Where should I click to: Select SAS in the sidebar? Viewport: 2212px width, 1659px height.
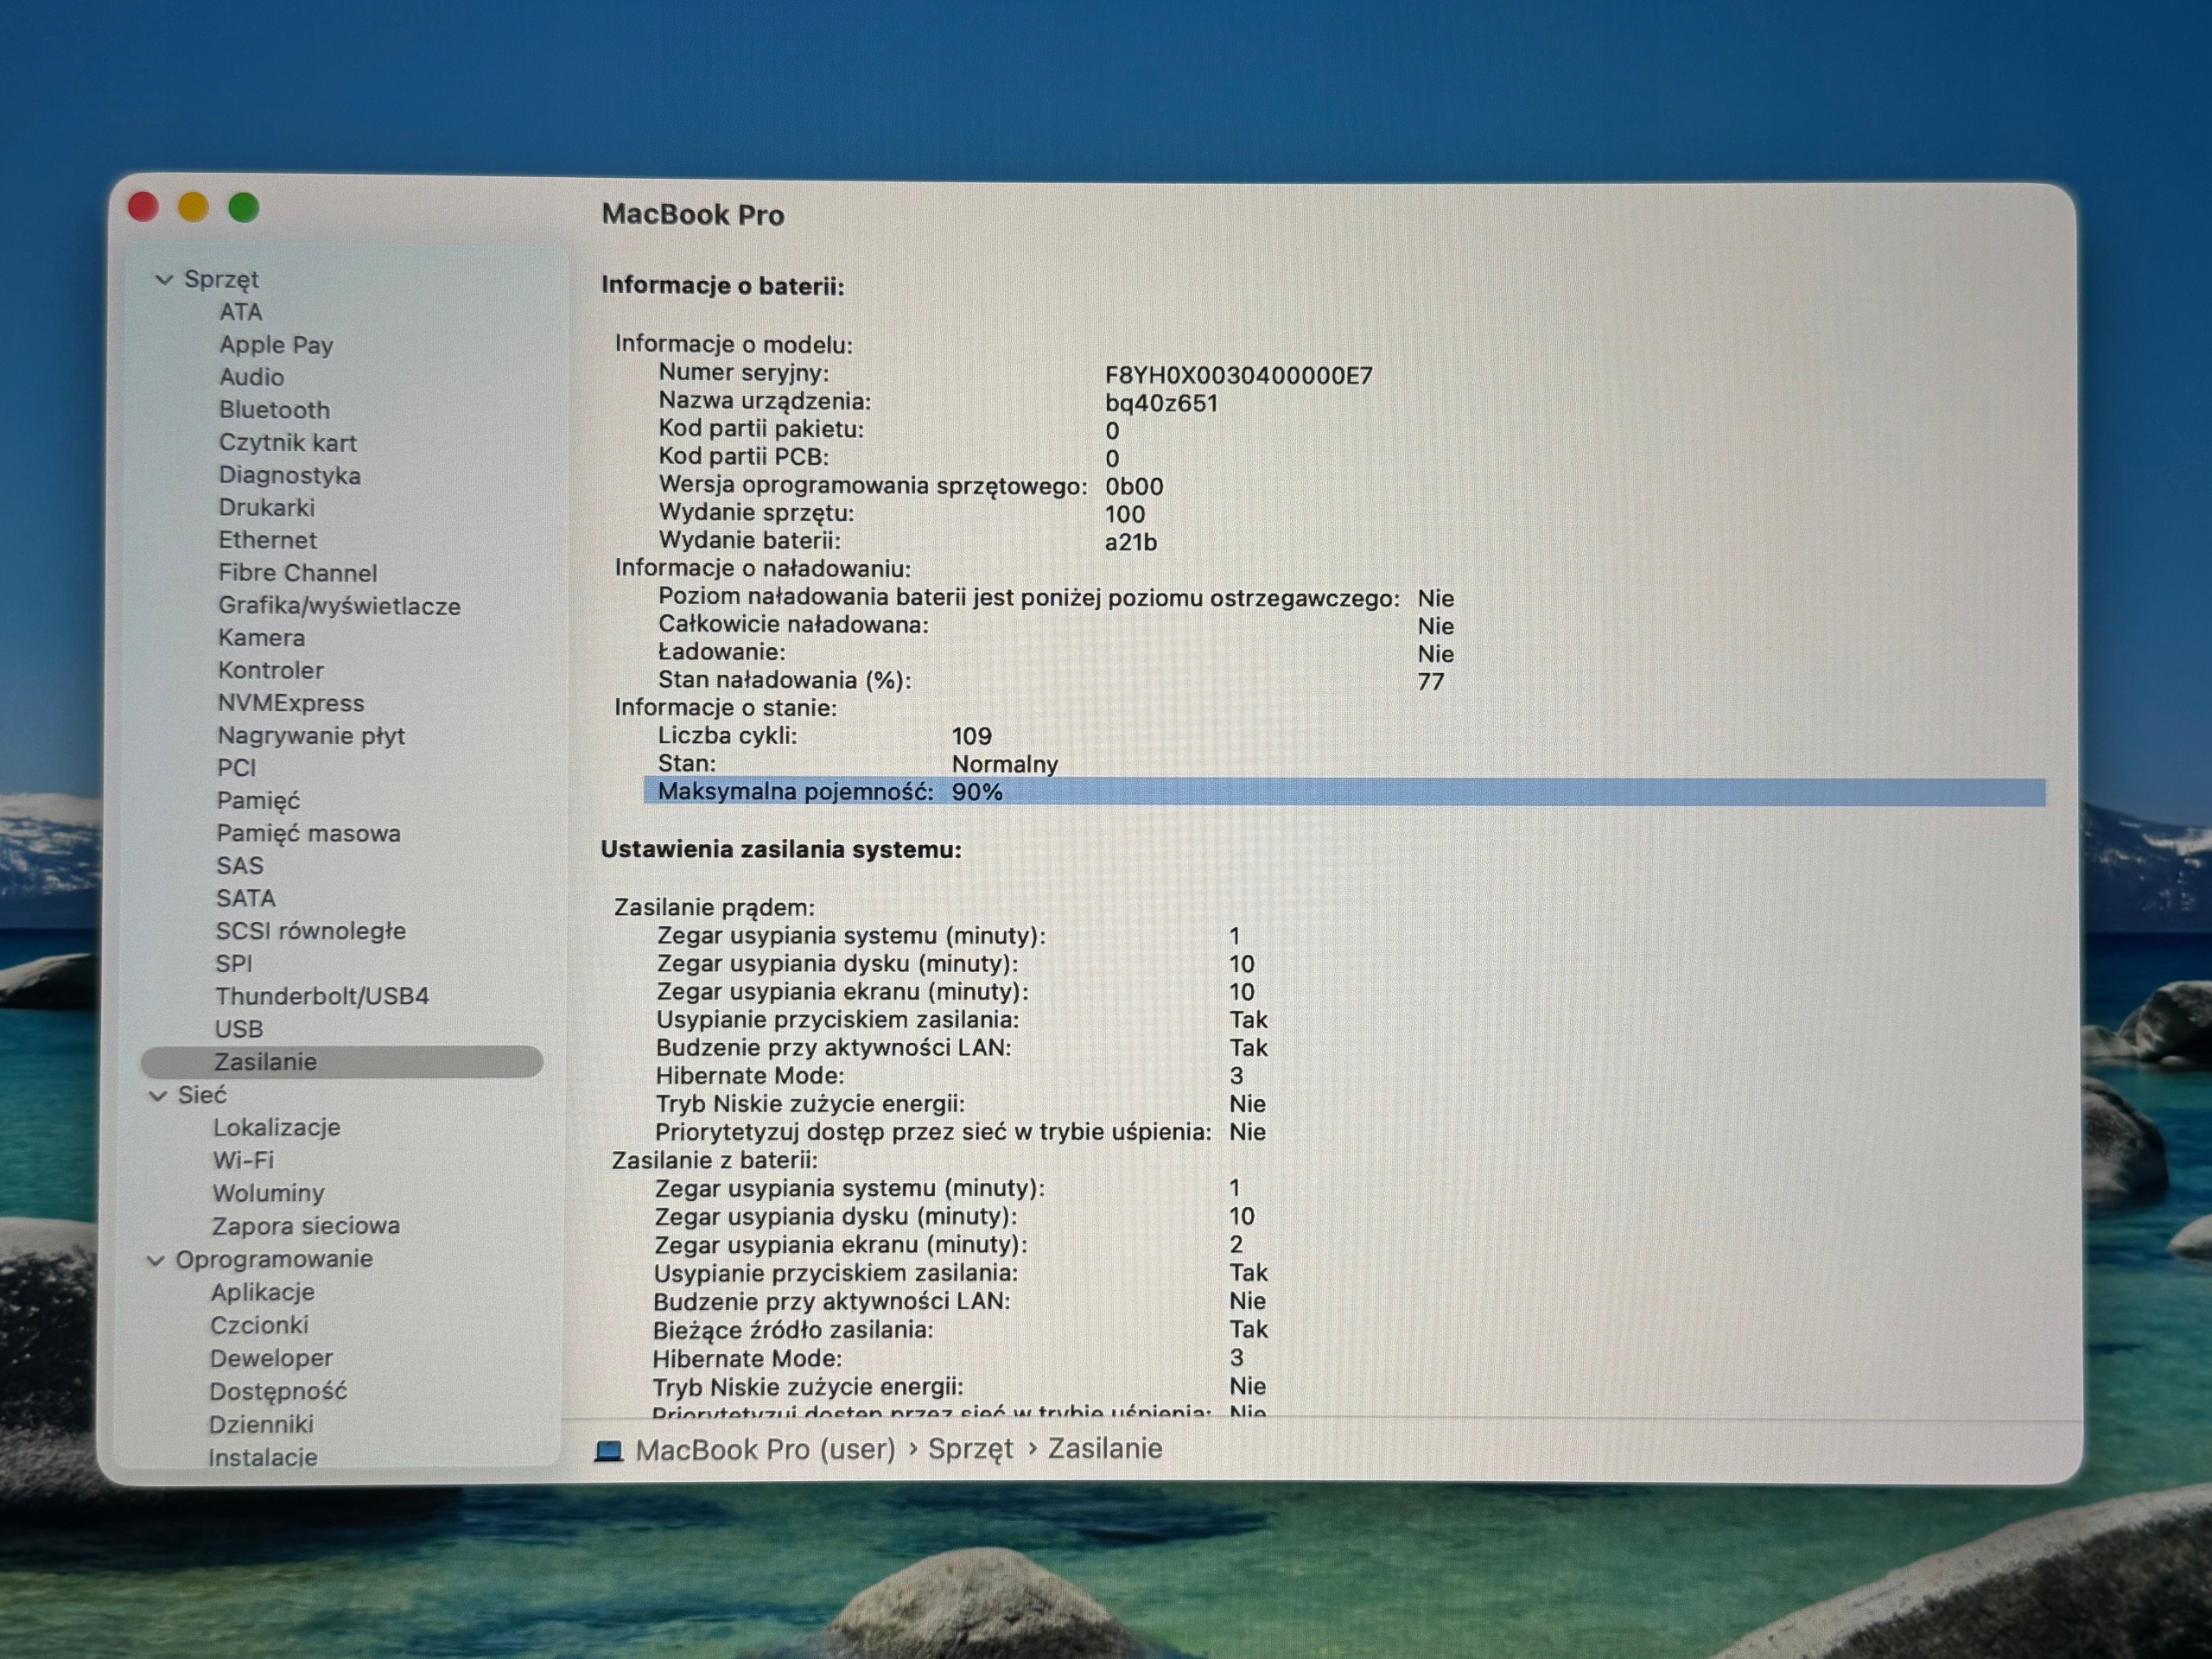[240, 866]
